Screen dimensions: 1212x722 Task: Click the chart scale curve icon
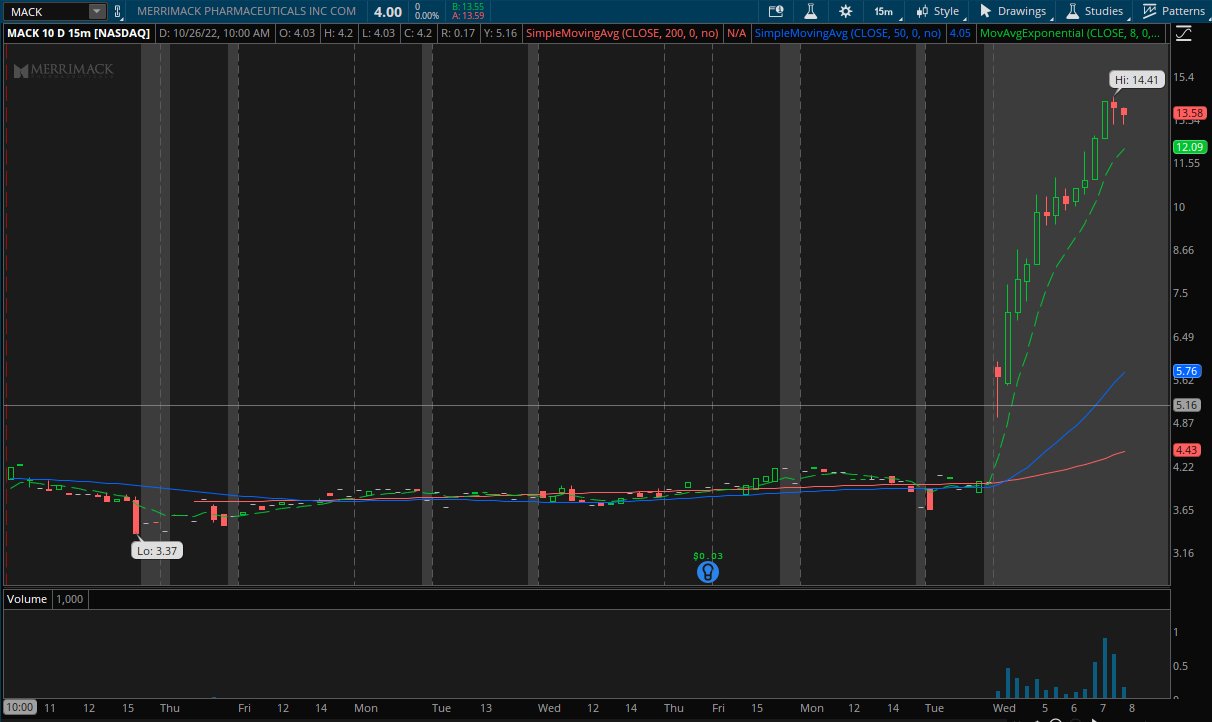[1184, 33]
